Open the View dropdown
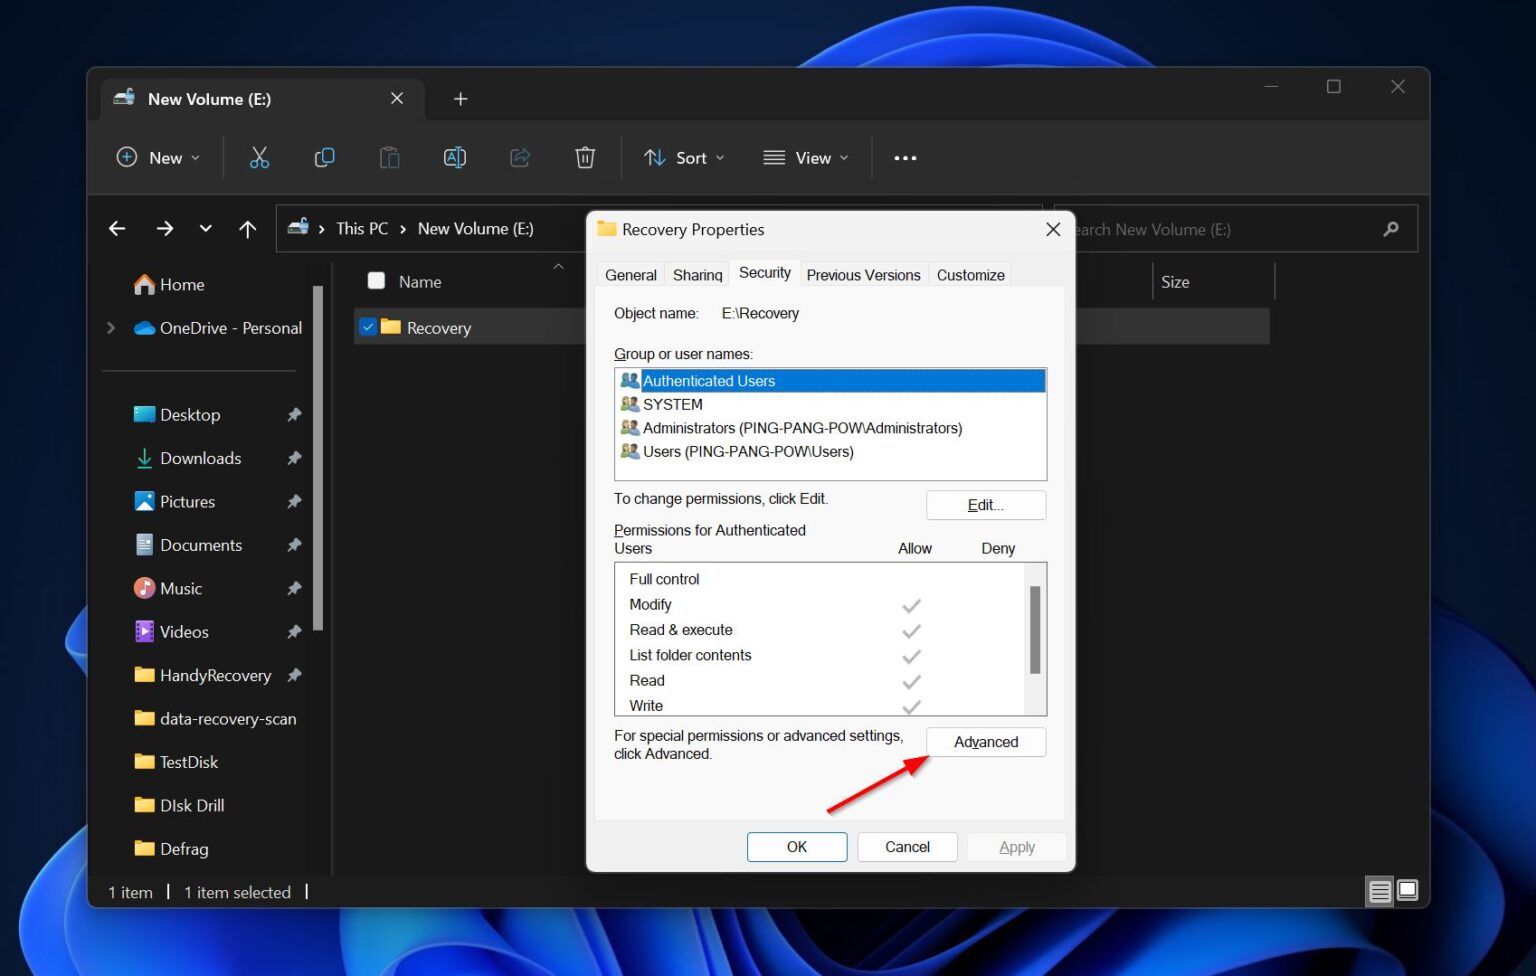This screenshot has height=976, width=1536. pos(805,157)
